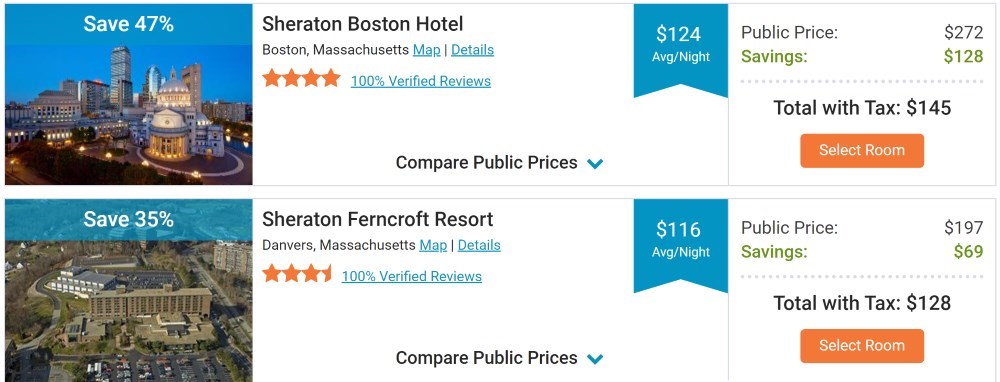Open Details link for Sheraton Ferncroft Resort
Screen dimensions: 1000x382
click(x=479, y=245)
